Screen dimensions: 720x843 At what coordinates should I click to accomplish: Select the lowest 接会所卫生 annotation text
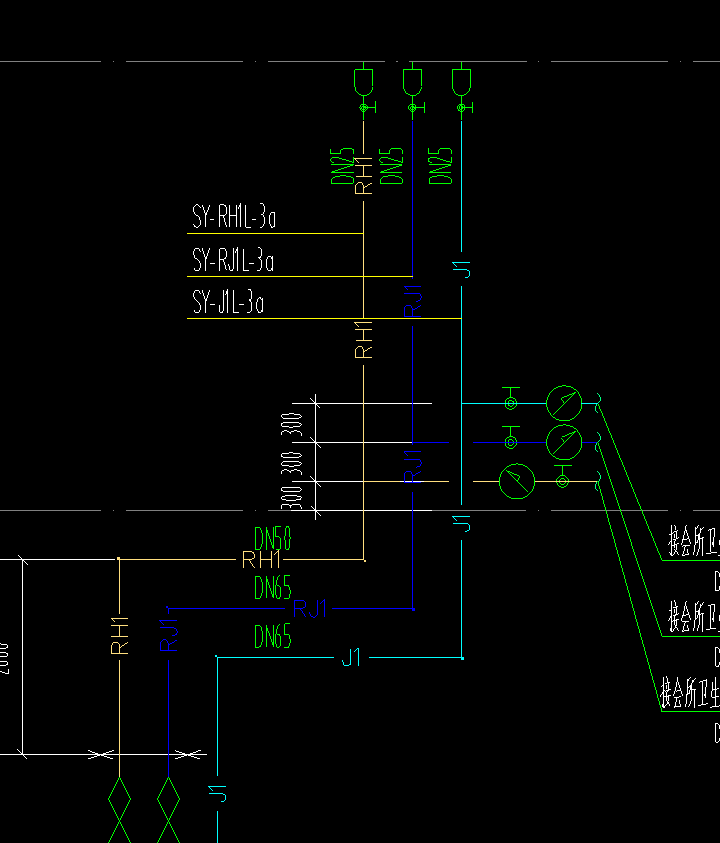coord(690,692)
